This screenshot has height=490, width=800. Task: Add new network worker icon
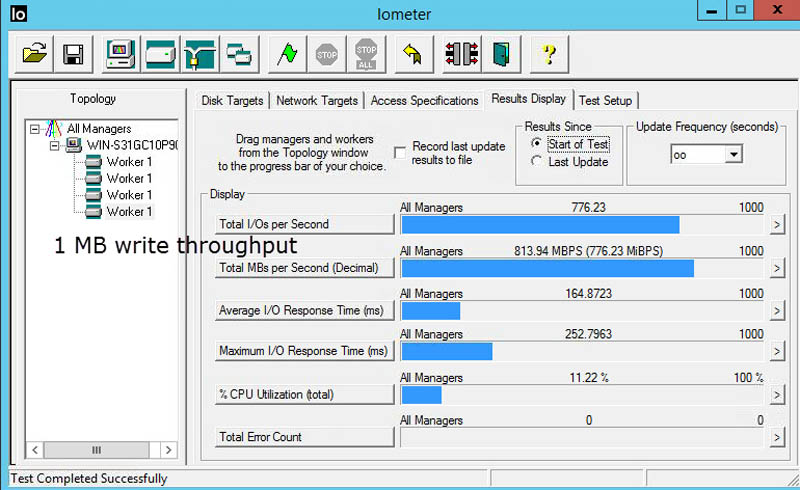199,54
